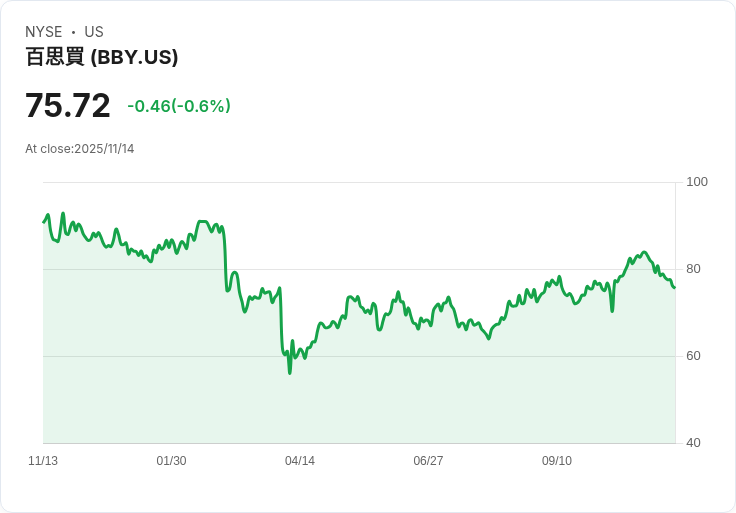The height and width of the screenshot is (513, 736).
Task: Click the 80 price axis label
Action: click(x=694, y=269)
